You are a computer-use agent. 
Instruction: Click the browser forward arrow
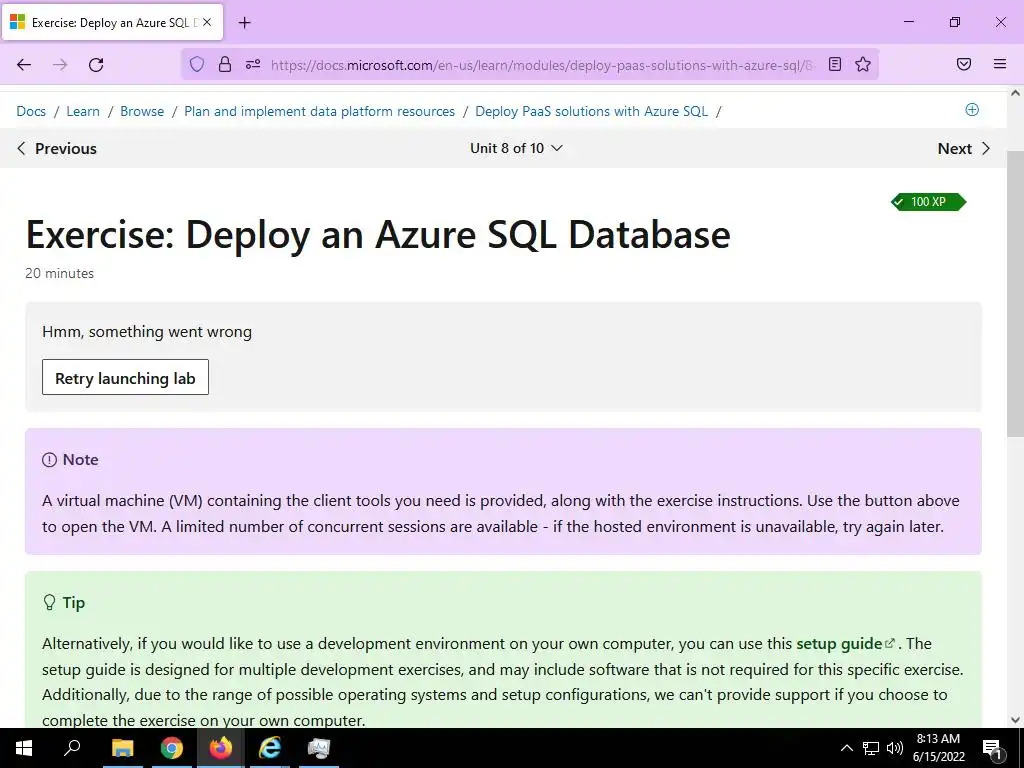(60, 65)
